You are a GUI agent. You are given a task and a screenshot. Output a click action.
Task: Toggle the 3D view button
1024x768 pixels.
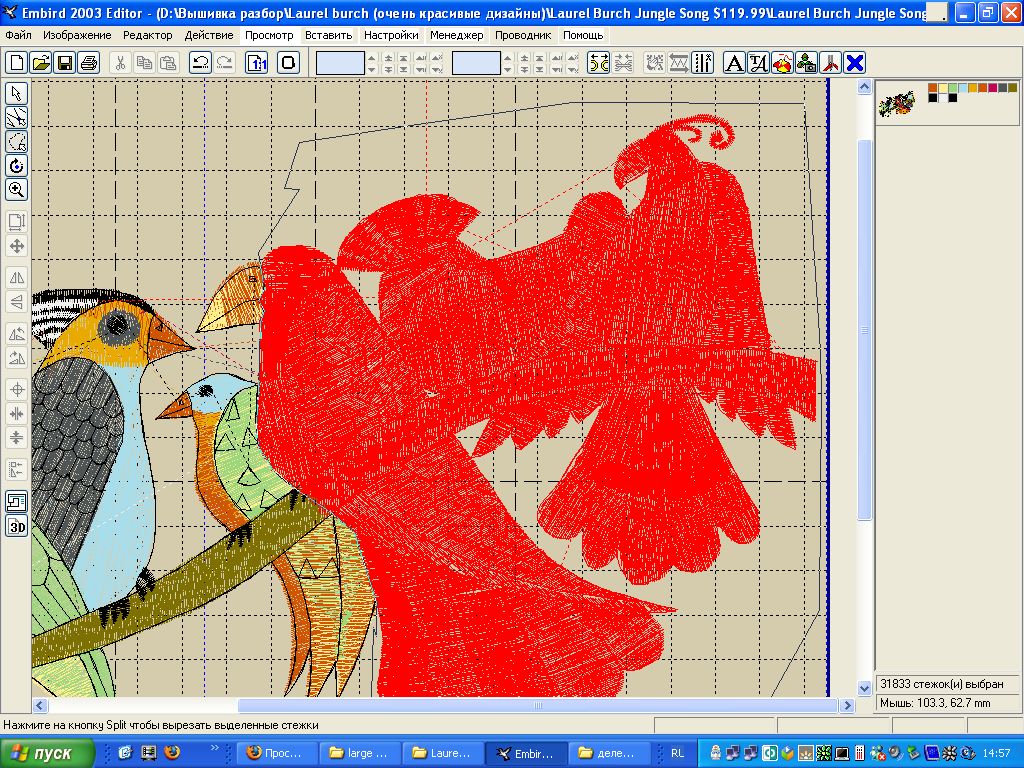(16, 526)
